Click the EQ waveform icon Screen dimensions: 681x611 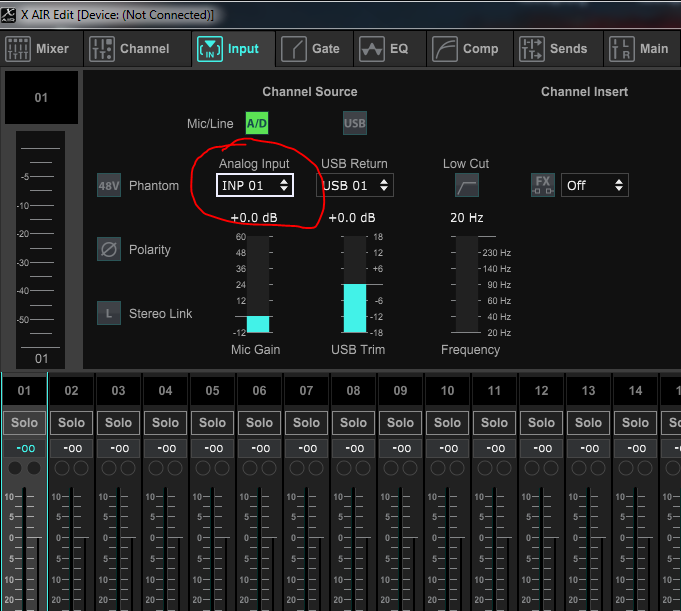[x=371, y=49]
